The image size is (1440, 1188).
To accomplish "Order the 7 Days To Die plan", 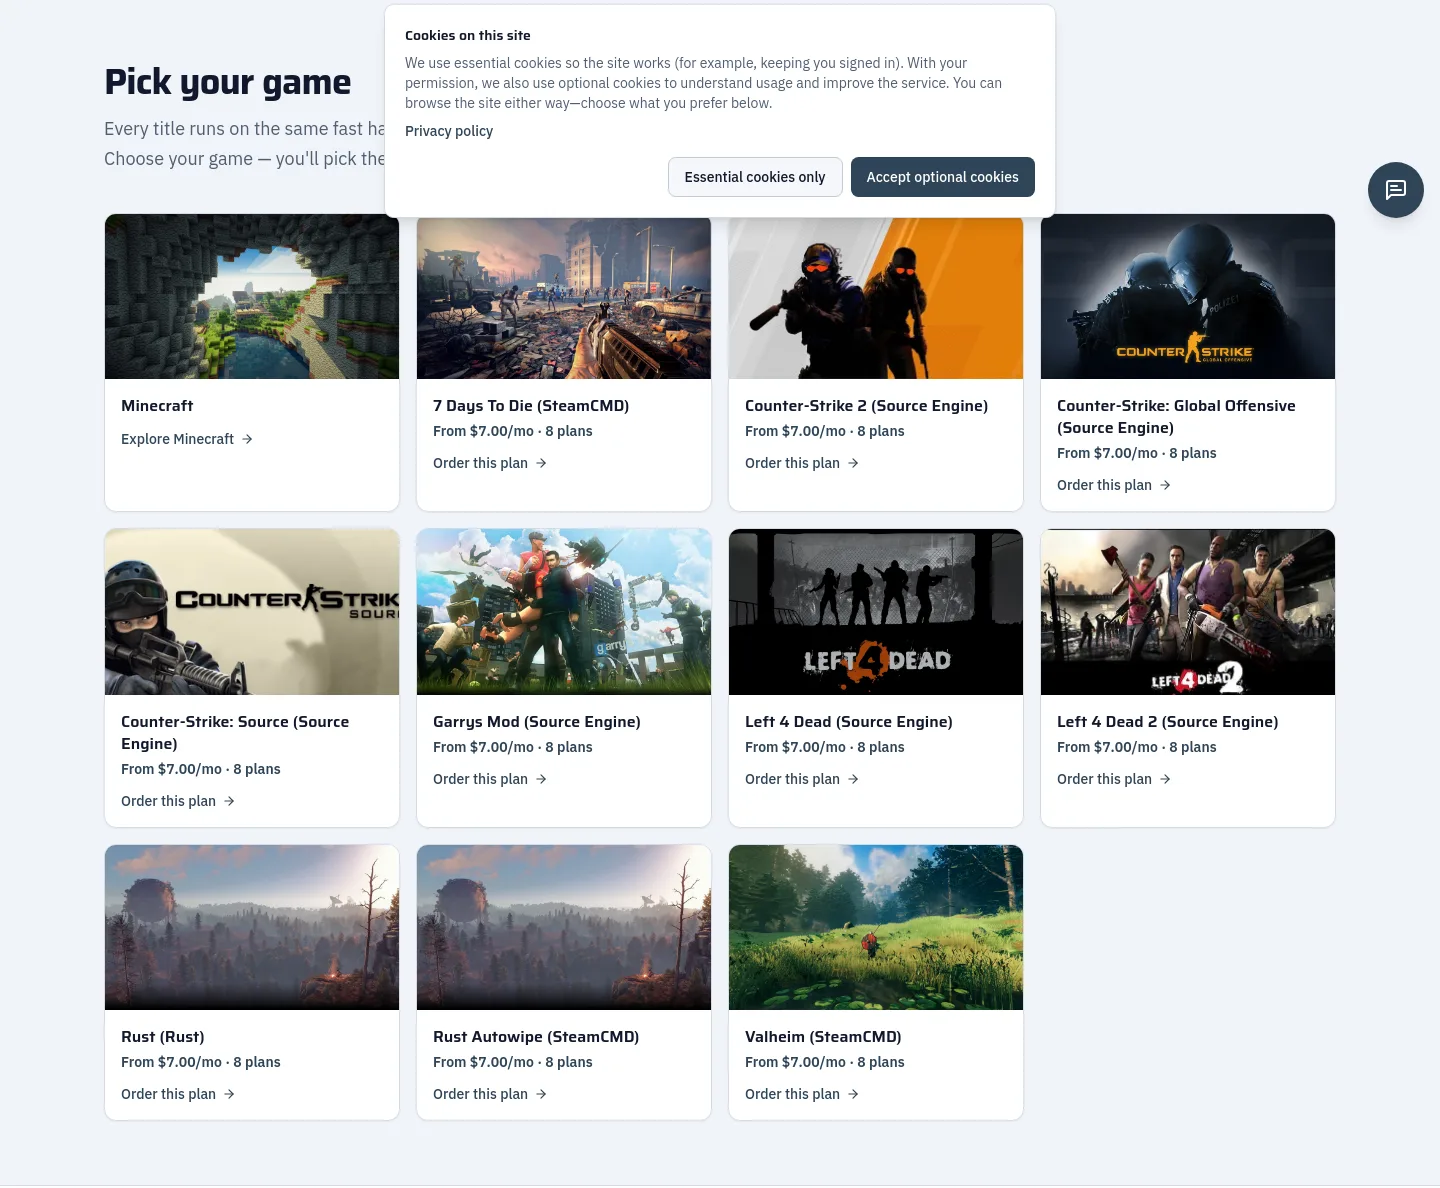I will (x=490, y=463).
